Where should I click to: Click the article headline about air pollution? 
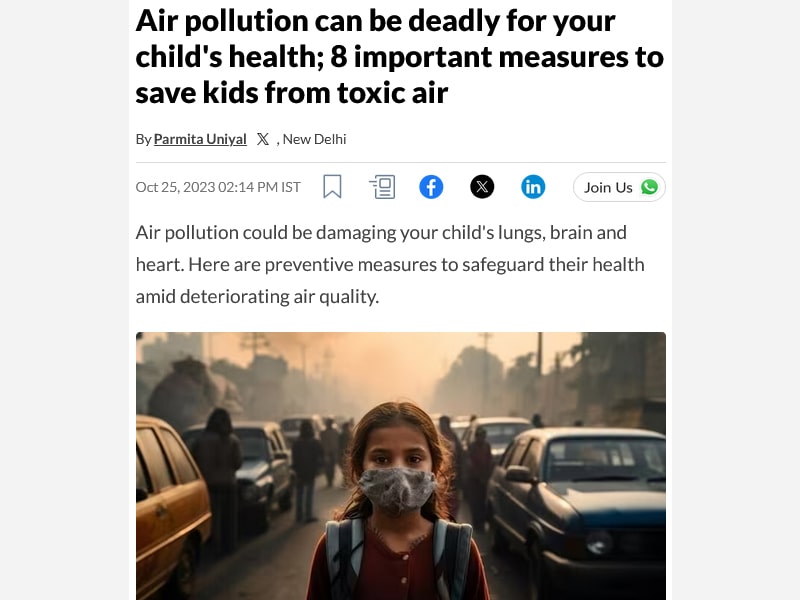[399, 57]
